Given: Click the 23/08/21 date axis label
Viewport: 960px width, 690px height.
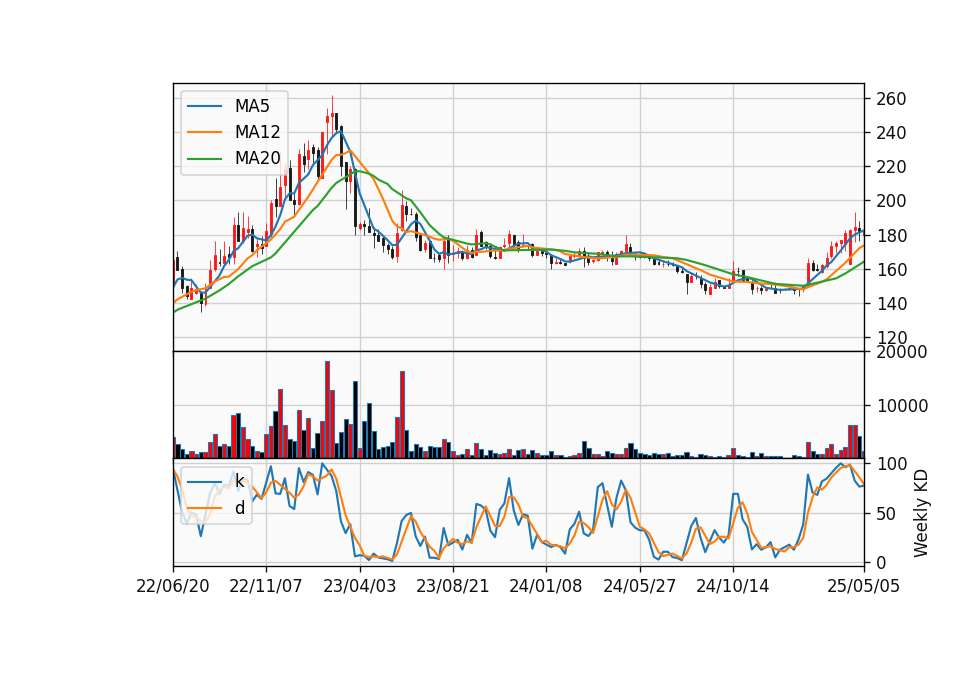Looking at the screenshot, I should click(x=452, y=586).
